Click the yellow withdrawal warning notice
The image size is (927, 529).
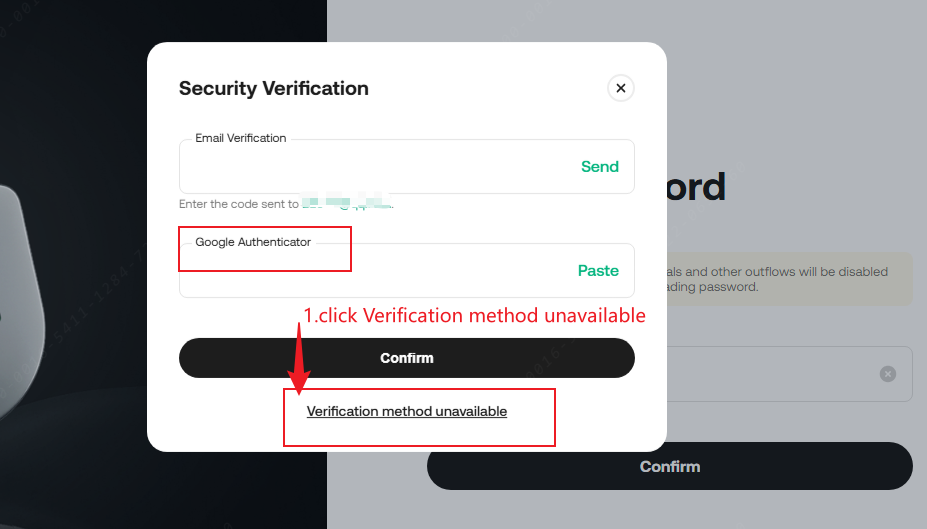click(785, 279)
